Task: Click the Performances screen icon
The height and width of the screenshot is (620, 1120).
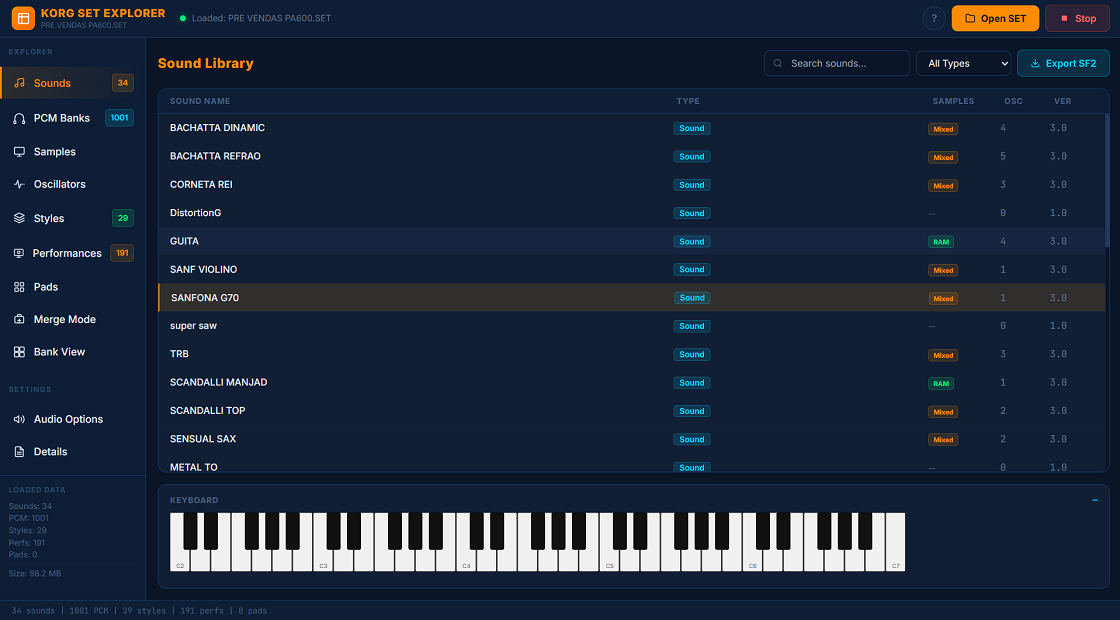Action: point(19,254)
